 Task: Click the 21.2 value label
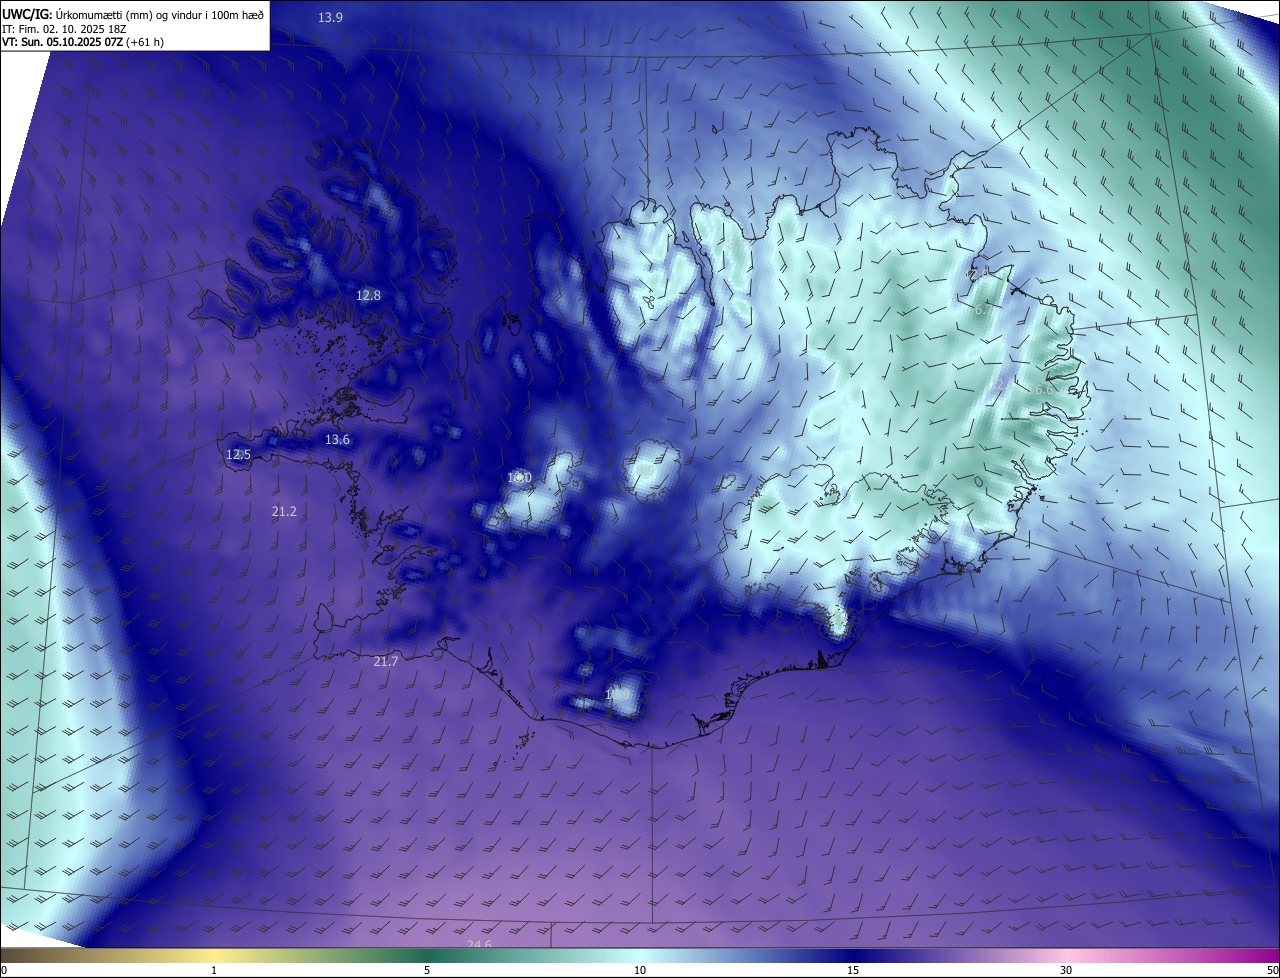pyautogui.click(x=284, y=511)
